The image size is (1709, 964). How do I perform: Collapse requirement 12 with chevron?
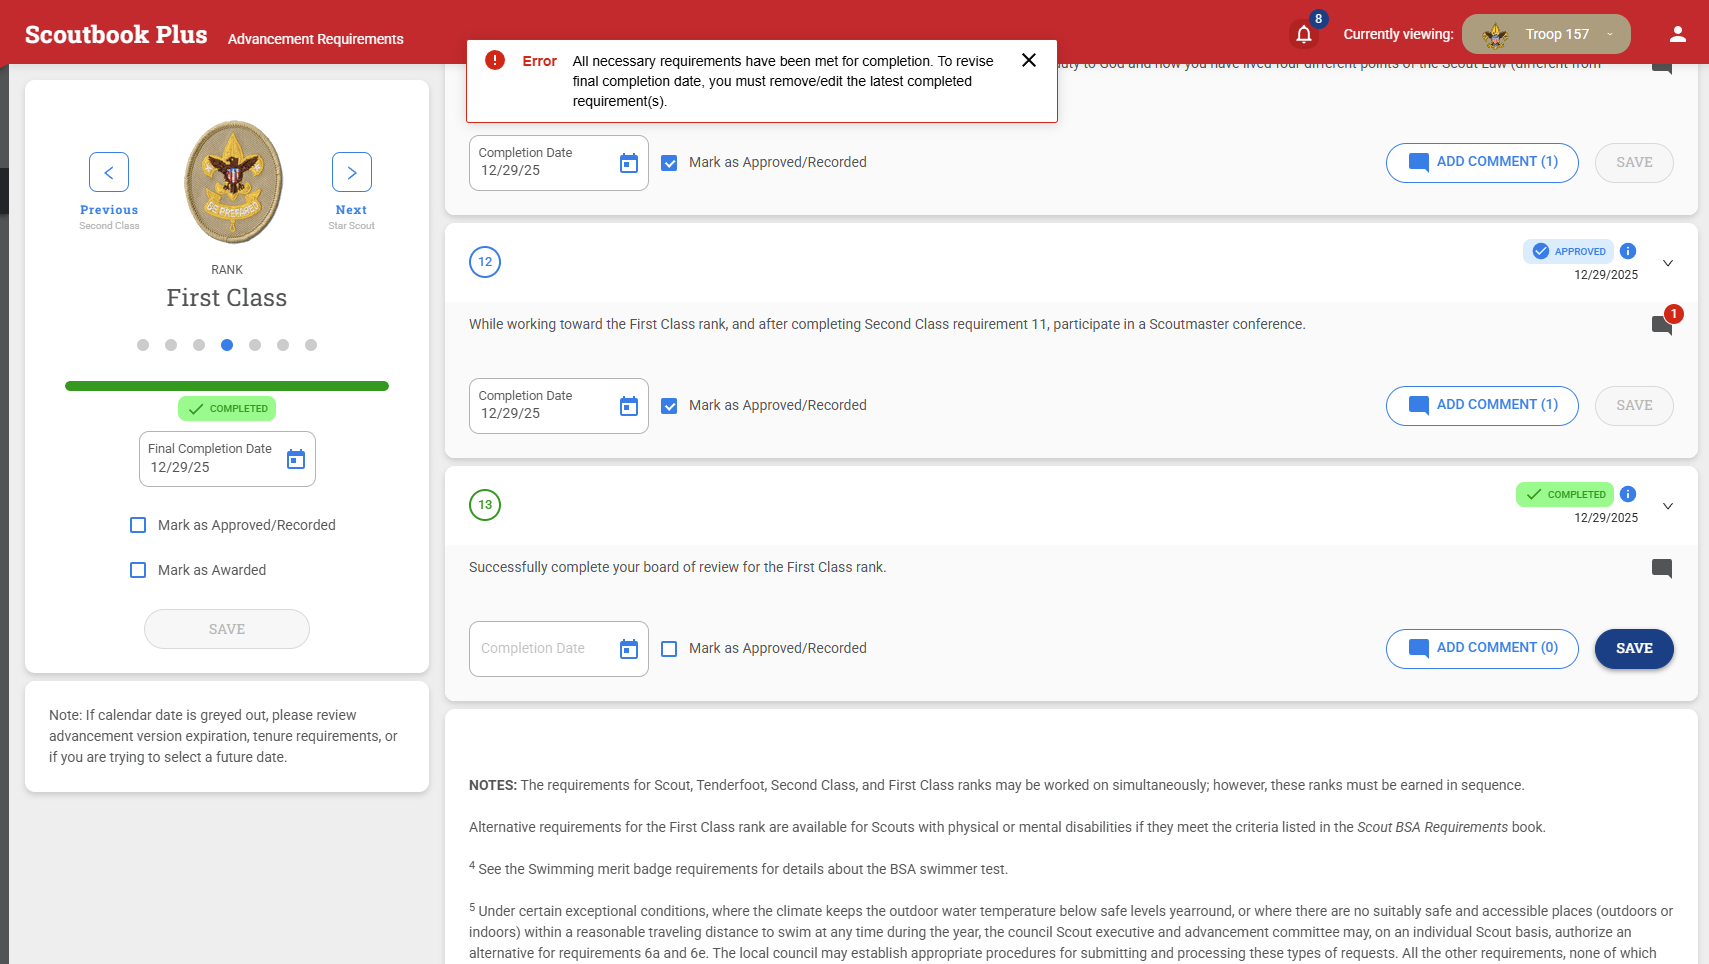[1668, 263]
